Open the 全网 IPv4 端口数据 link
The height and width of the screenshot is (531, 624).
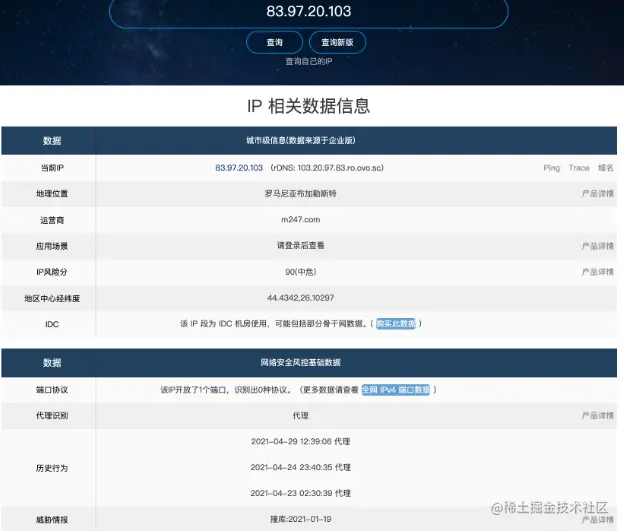click(x=396, y=390)
